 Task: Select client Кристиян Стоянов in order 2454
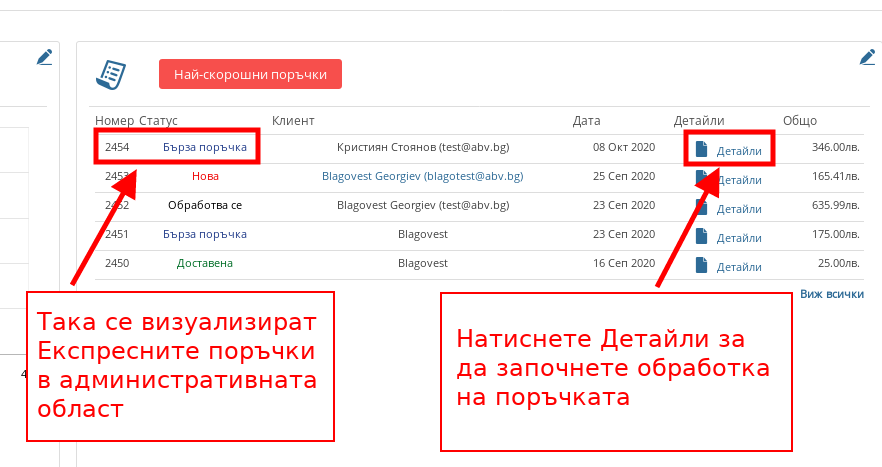(422, 147)
